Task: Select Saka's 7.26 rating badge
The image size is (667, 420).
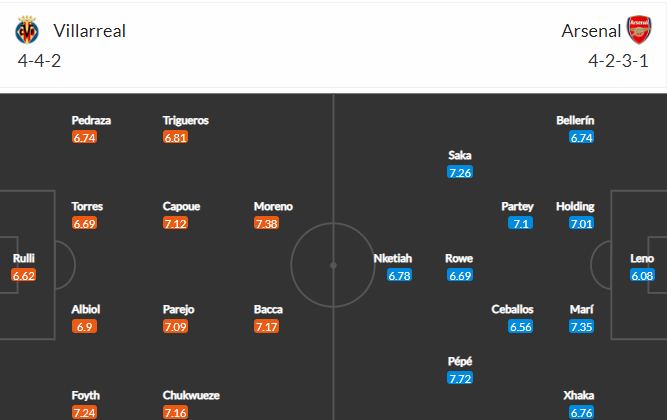Action: pyautogui.click(x=460, y=172)
